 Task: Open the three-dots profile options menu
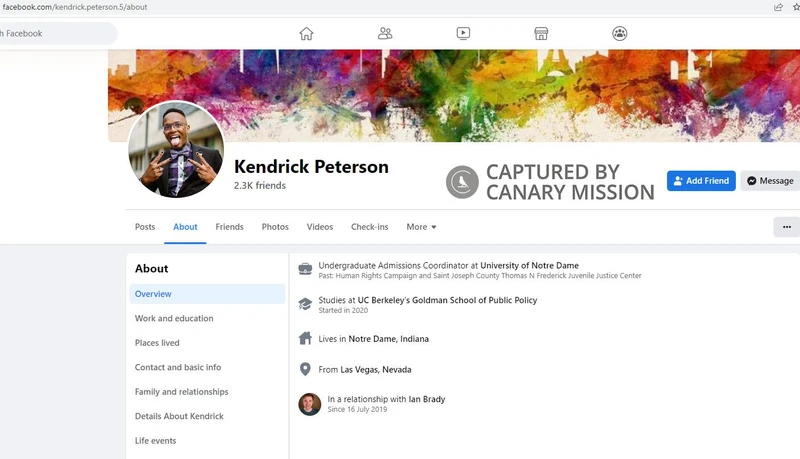[x=787, y=227]
